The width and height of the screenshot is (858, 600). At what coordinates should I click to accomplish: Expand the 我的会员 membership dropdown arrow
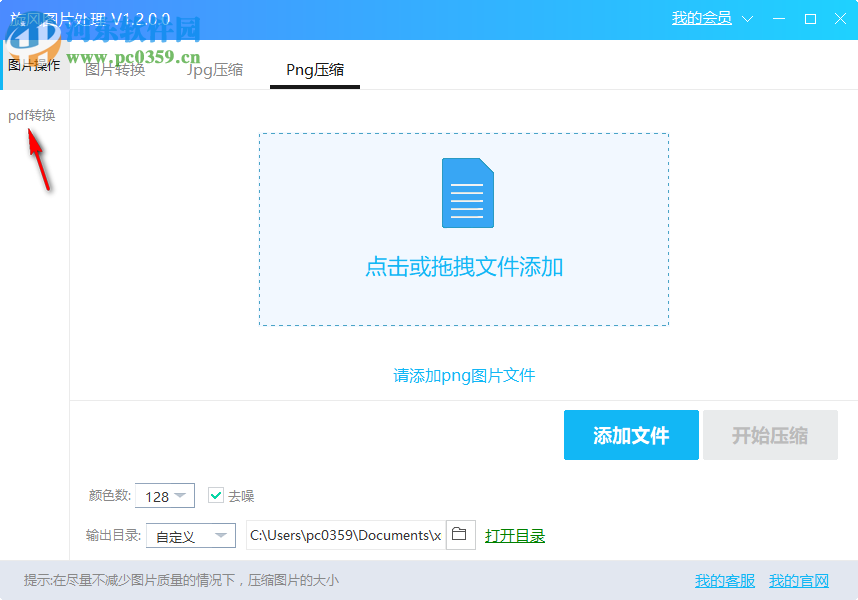[747, 18]
